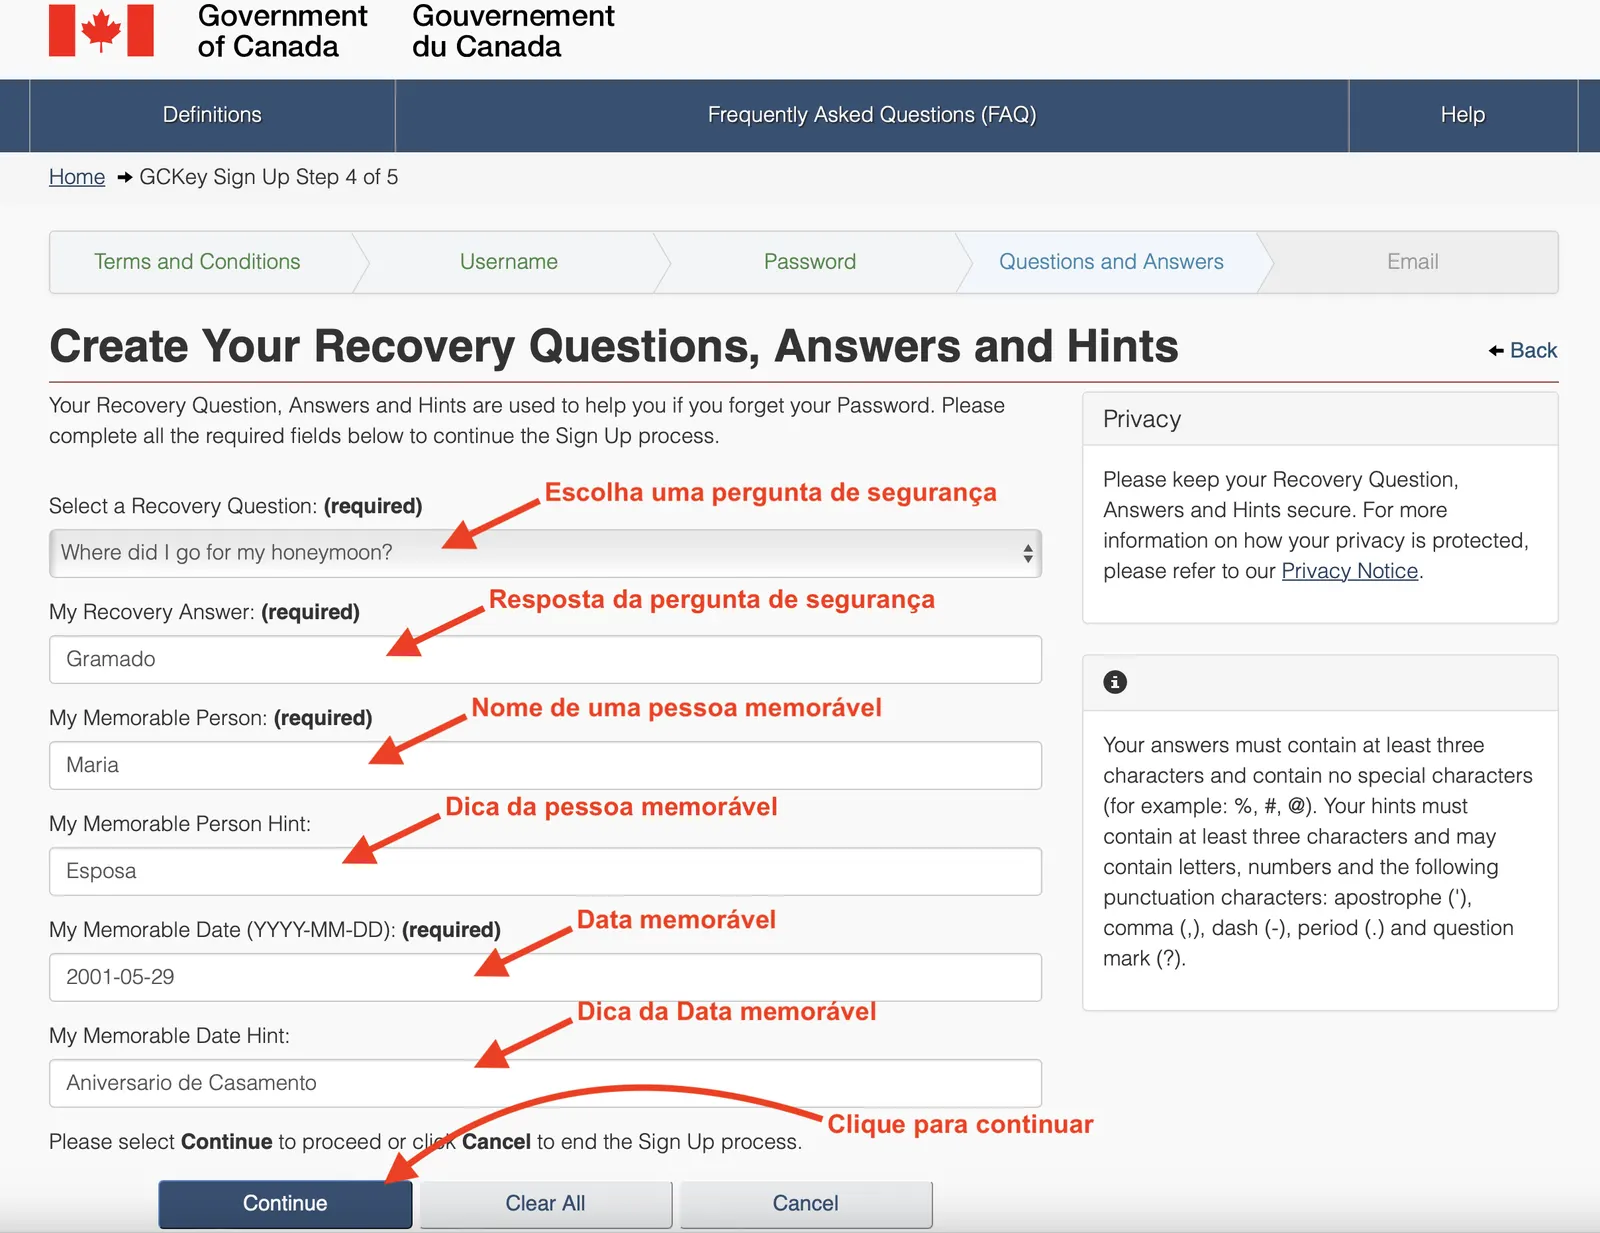This screenshot has height=1233, width=1600.
Task: Click the Clear All button
Action: (545, 1204)
